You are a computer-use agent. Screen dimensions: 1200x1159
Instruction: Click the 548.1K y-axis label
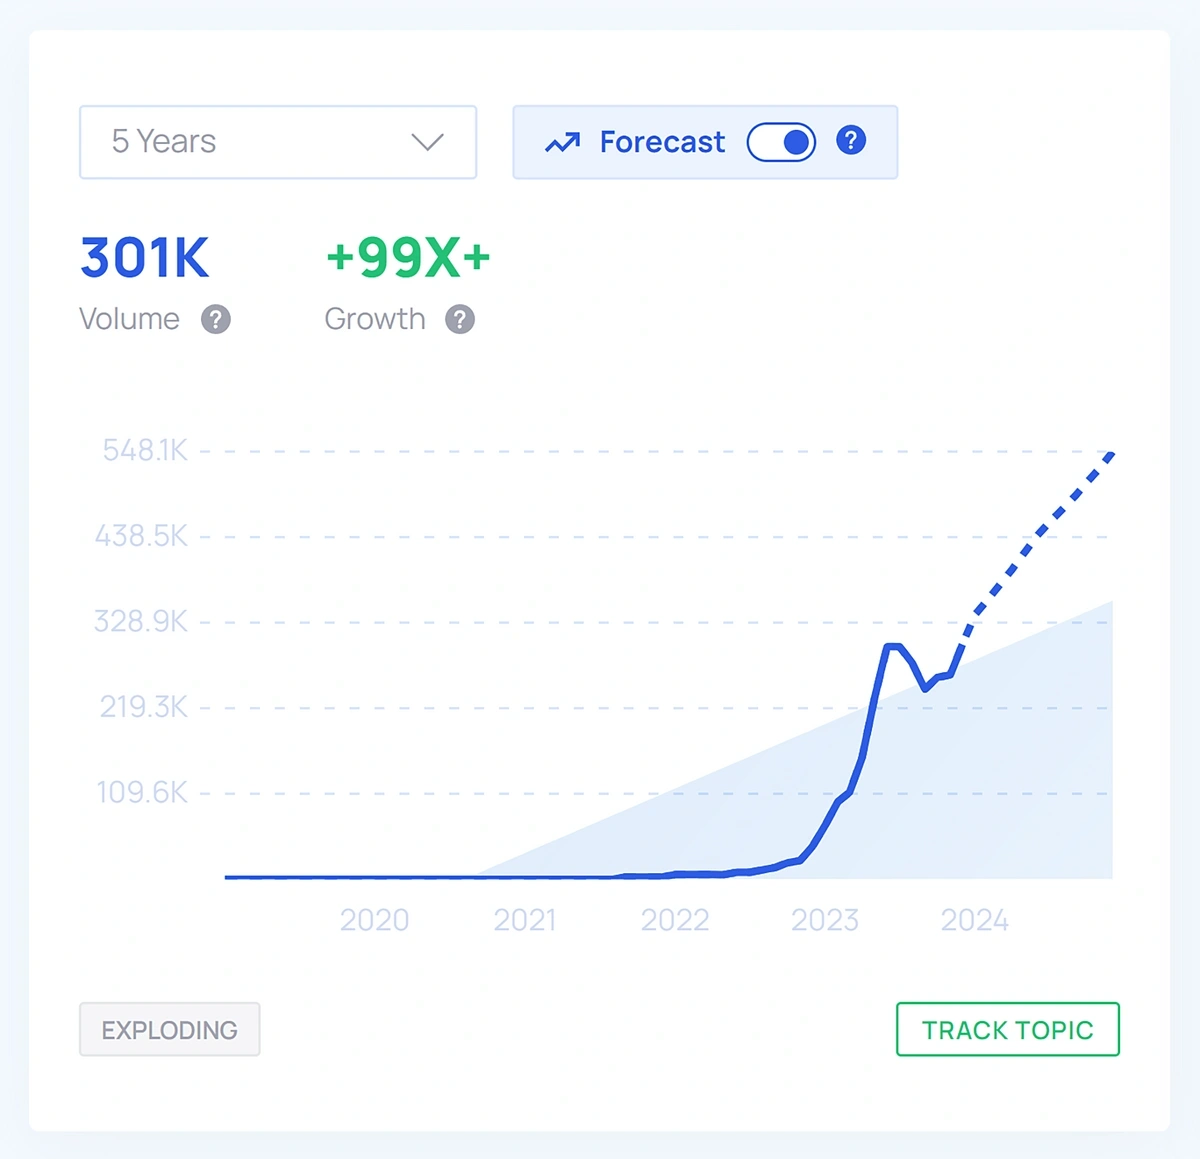pyautogui.click(x=145, y=451)
